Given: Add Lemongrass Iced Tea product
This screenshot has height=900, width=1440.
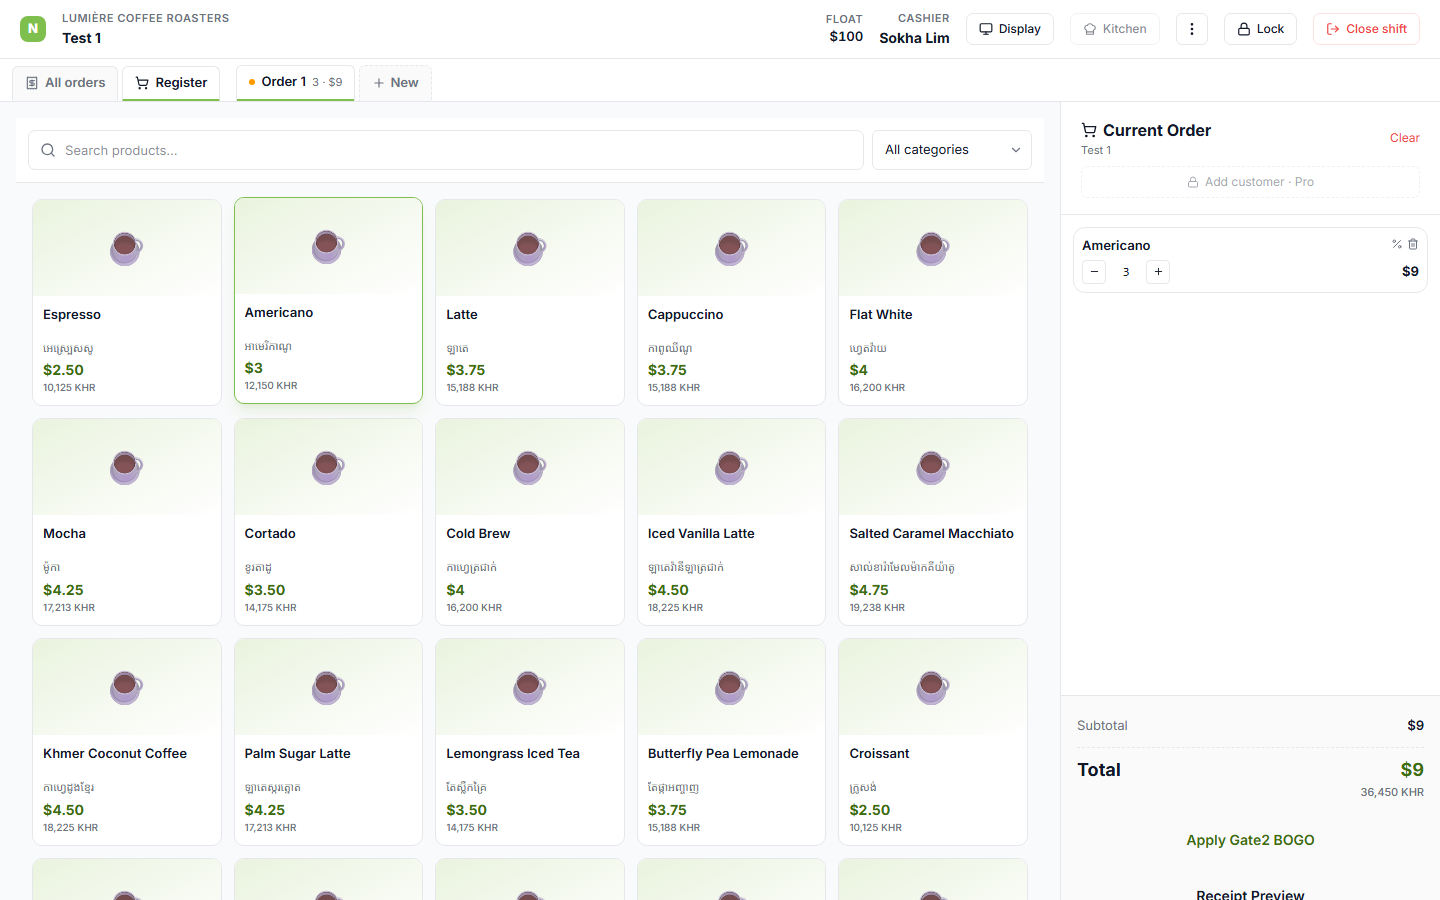Looking at the screenshot, I should click(x=530, y=742).
